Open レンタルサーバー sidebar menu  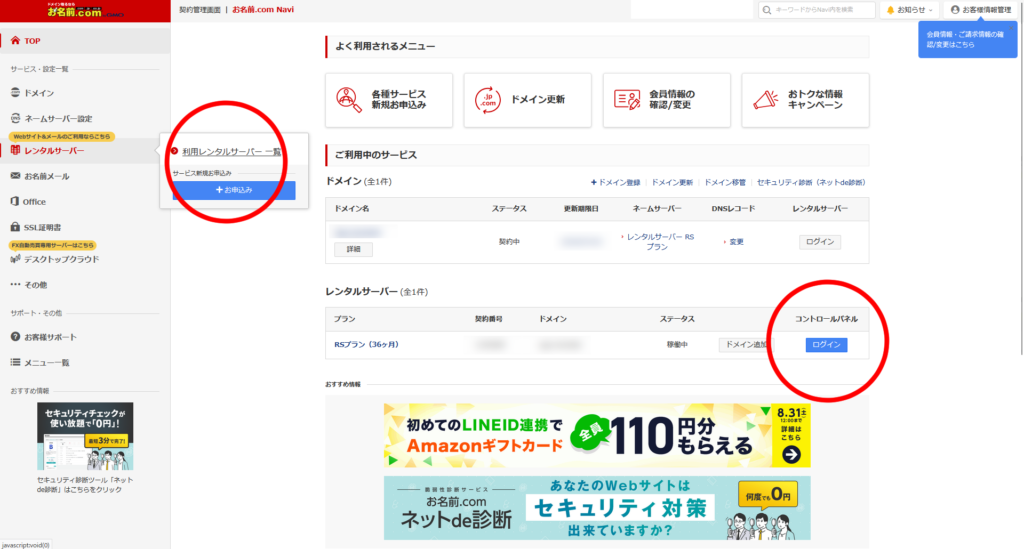(x=53, y=151)
